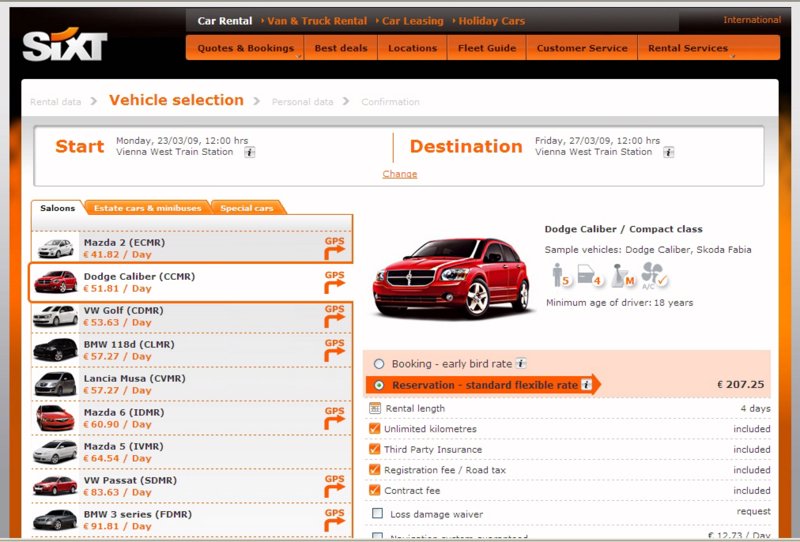The width and height of the screenshot is (800, 542).
Task: Click the Sixt logo
Action: pyautogui.click(x=65, y=44)
